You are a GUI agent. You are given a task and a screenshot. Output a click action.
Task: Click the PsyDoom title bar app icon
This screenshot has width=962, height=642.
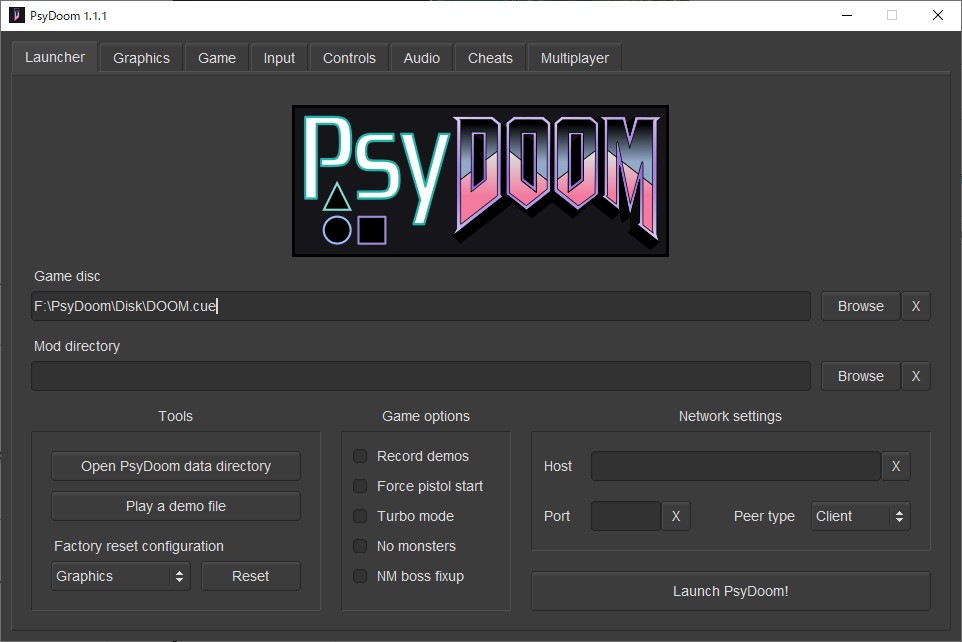click(x=16, y=15)
